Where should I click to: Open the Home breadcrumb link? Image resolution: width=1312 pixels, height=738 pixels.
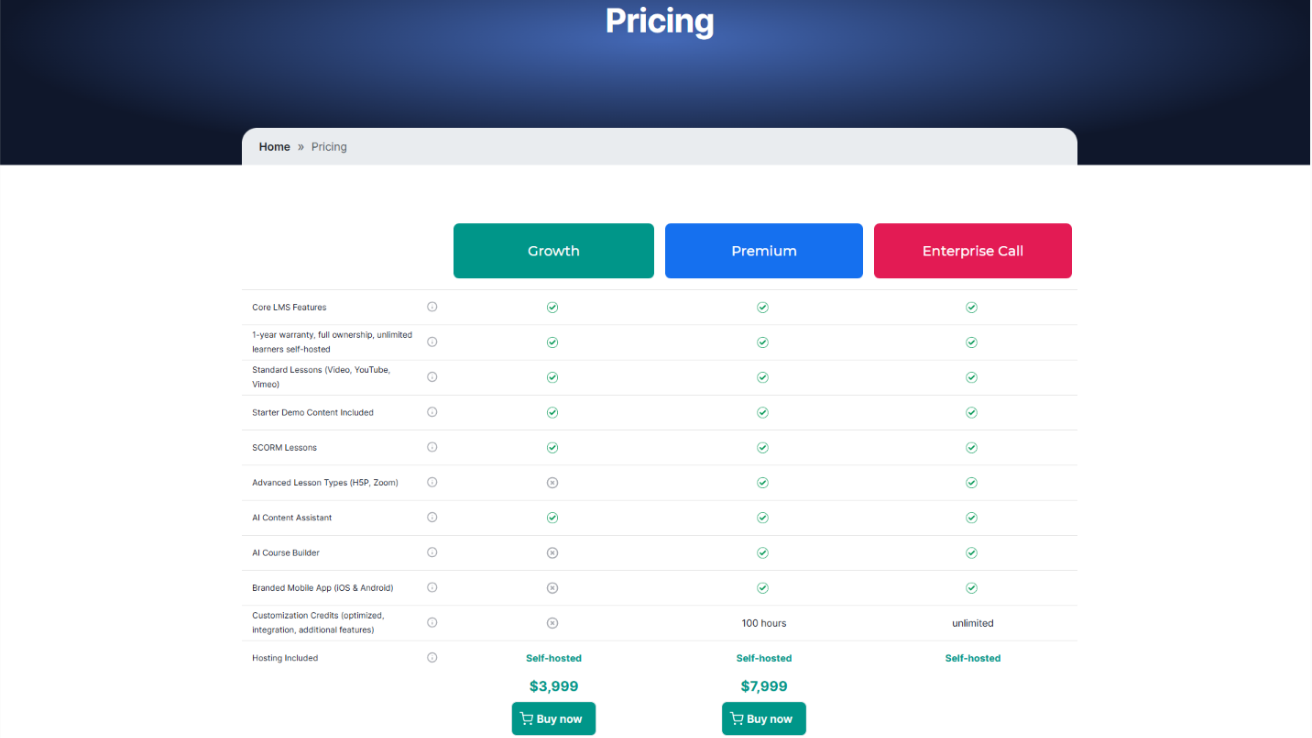(x=274, y=146)
